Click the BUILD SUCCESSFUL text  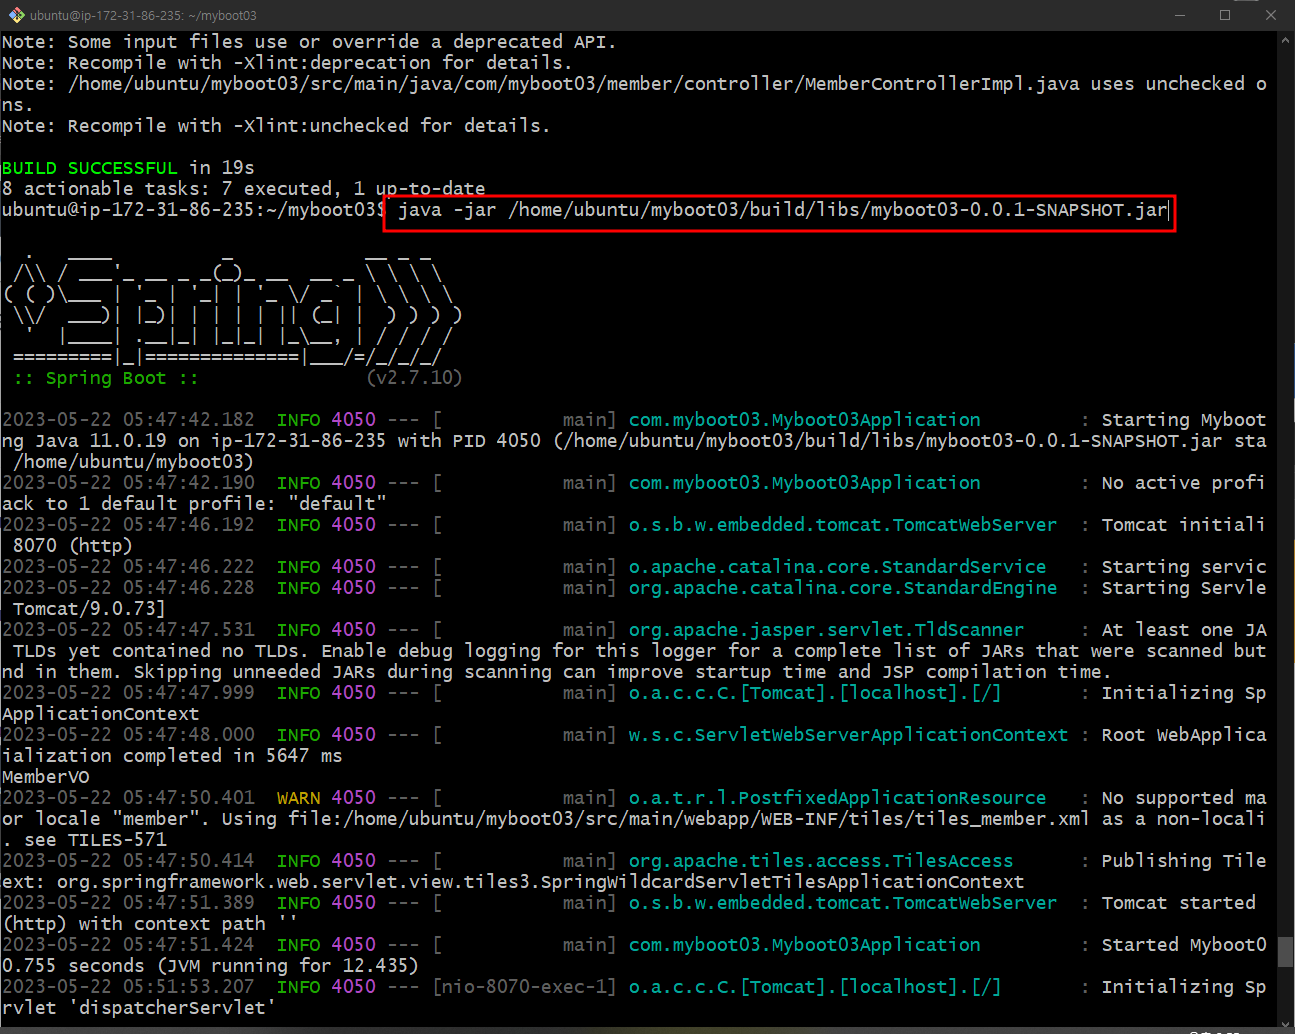click(x=90, y=168)
